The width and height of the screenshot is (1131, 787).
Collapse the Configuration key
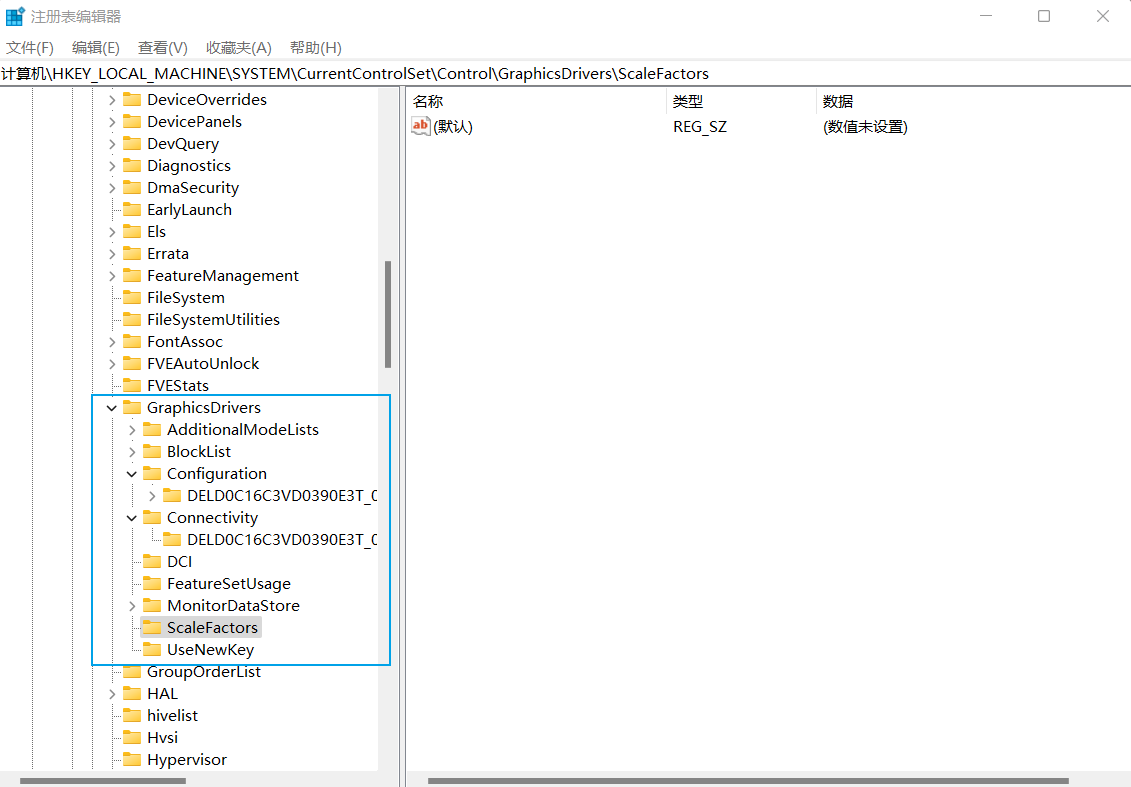point(131,474)
